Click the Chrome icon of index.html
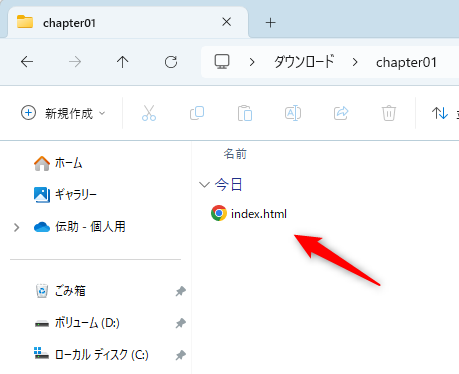The width and height of the screenshot is (459, 374). click(219, 213)
